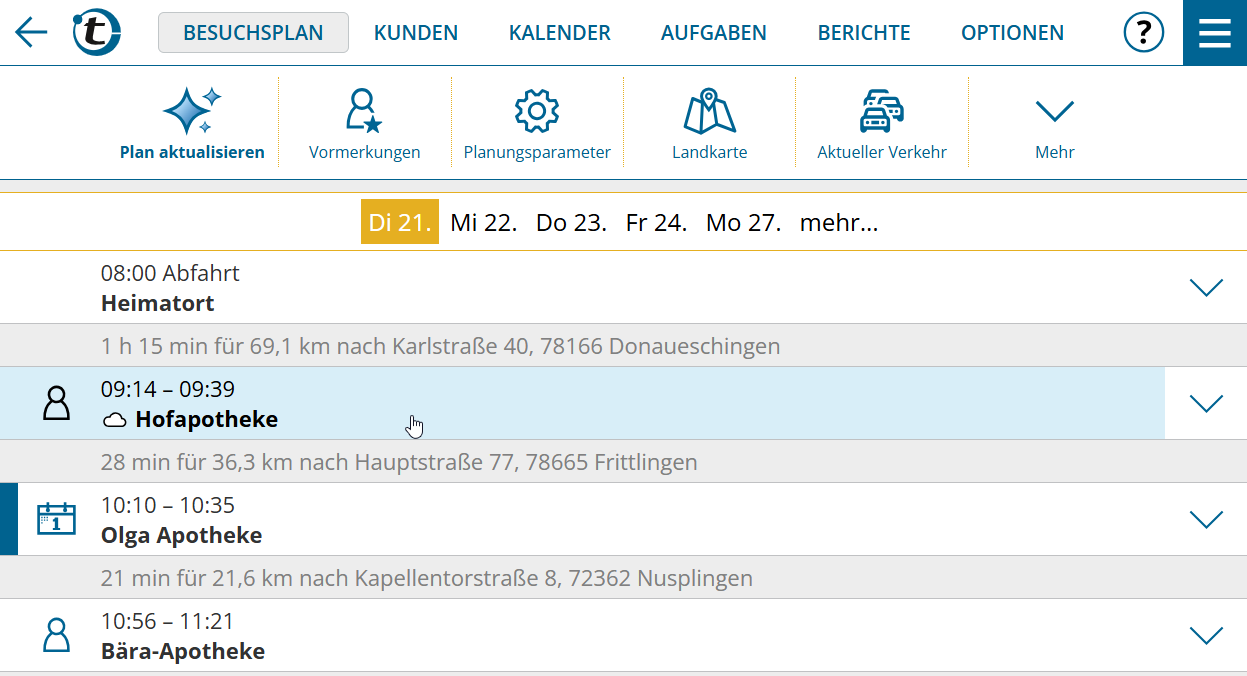Click the back arrow icon
Viewport: 1247px width, 676px height.
31,33
